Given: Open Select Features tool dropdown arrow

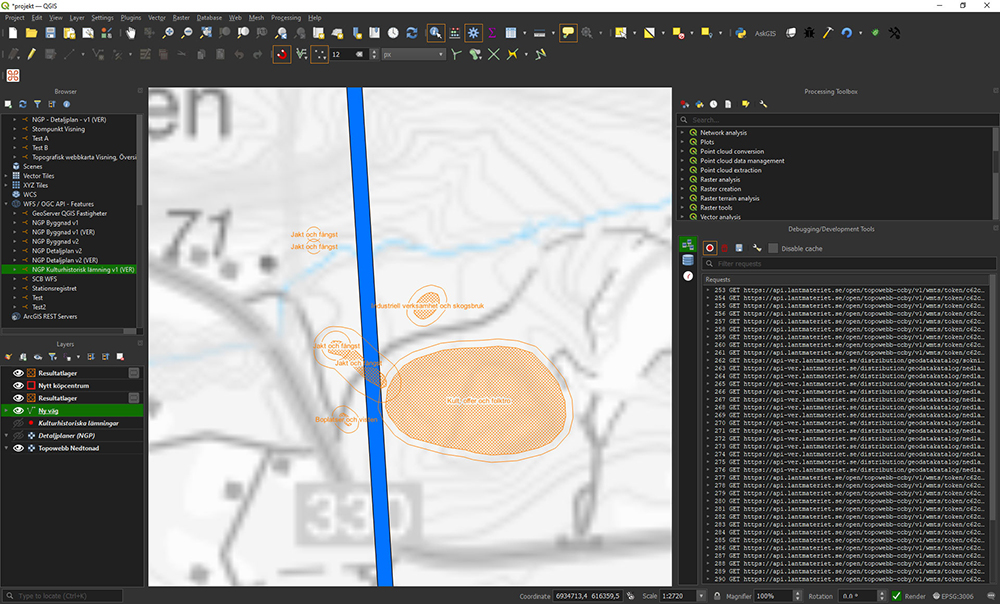Looking at the screenshot, I should pos(635,33).
